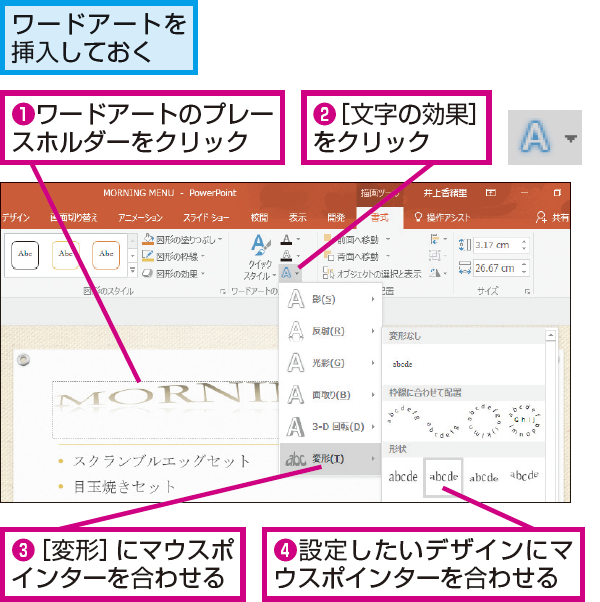
Task: Expand Bring Forward (前面へ移動) dropdown arrow
Action: tap(388, 239)
